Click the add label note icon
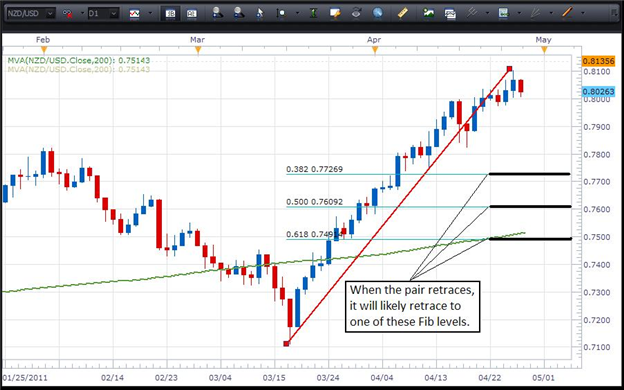 click(335, 14)
